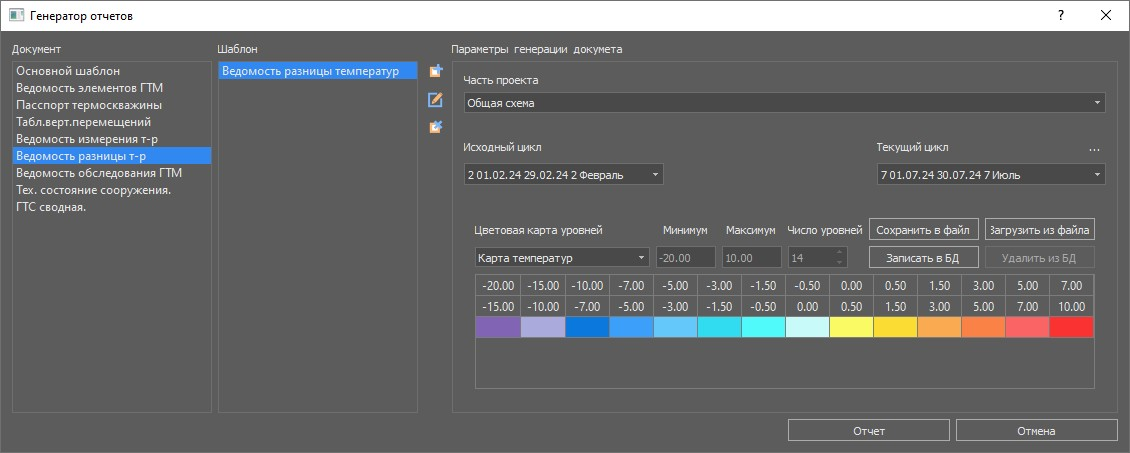The image size is (1130, 453).
Task: Select Основной шаблон document
Action: click(68, 71)
